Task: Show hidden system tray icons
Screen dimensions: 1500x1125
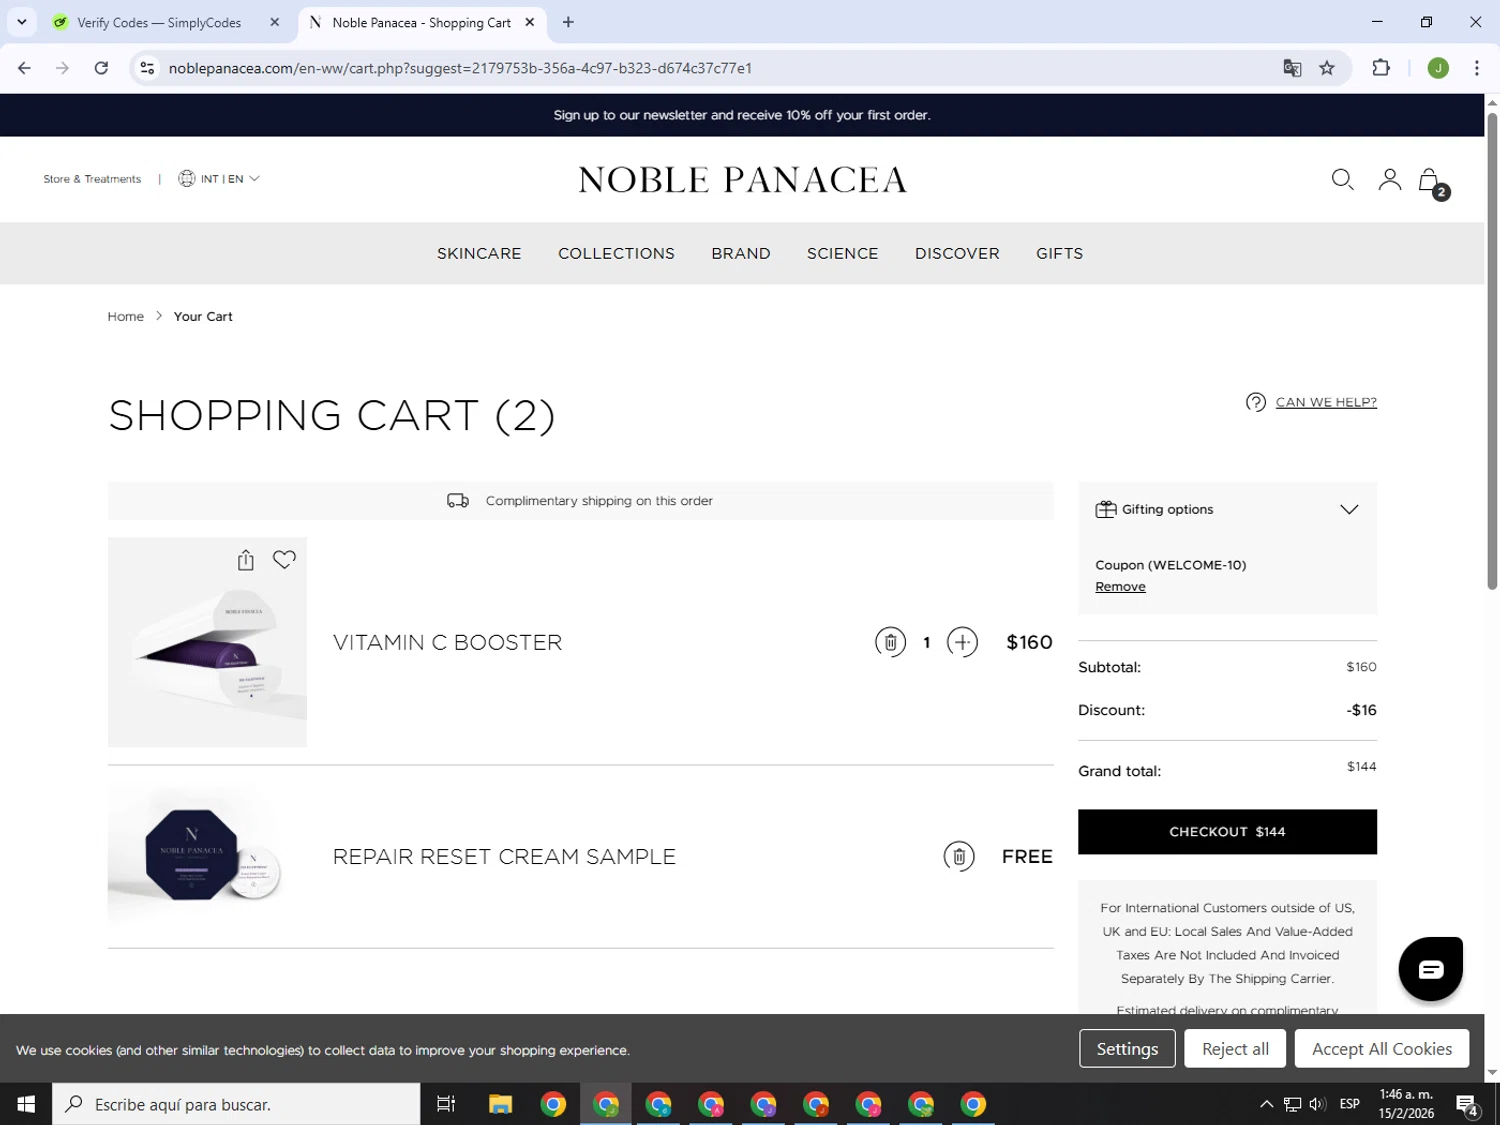Action: pos(1266,1104)
